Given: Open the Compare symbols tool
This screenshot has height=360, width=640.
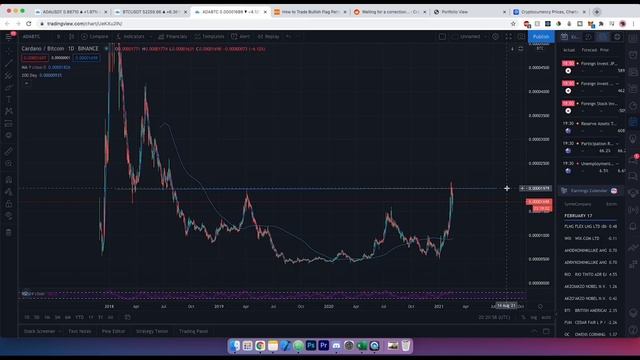Looking at the screenshot, I should pyautogui.click(x=94, y=37).
